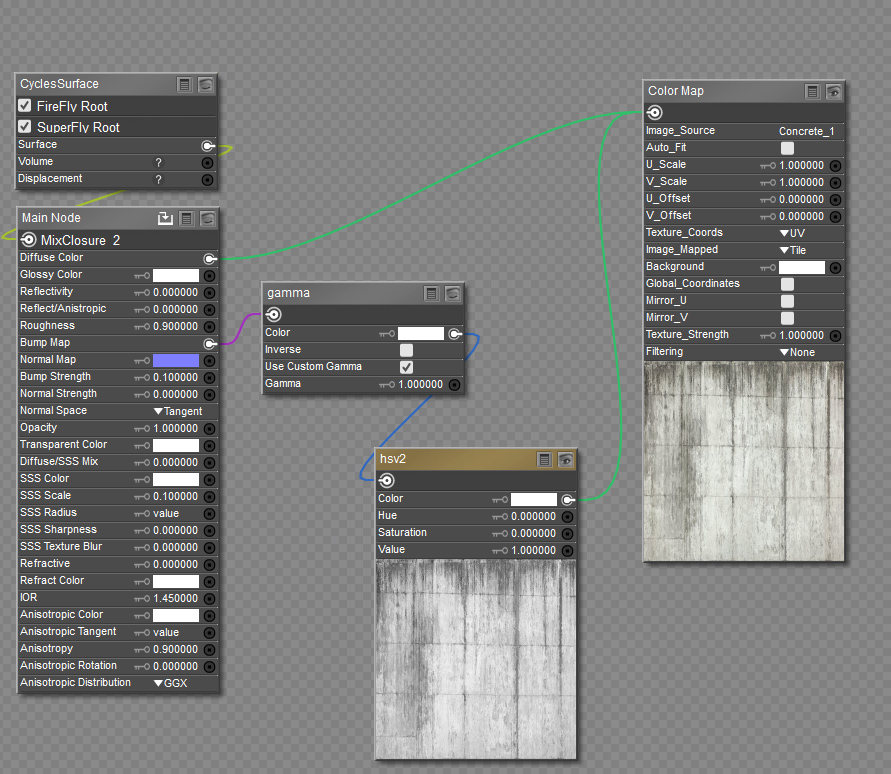This screenshot has height=774, width=891.
Task: Click the IOR value 1.450000
Action: point(175,598)
